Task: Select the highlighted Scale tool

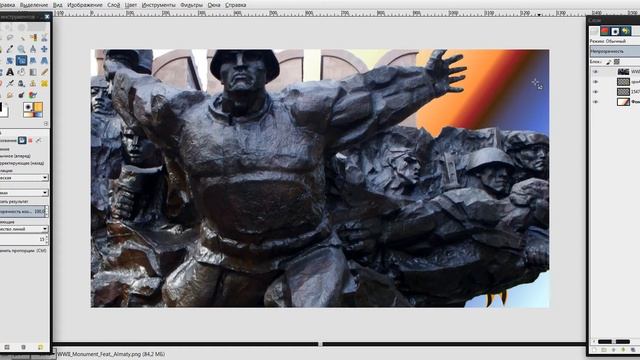Action: 21,60
